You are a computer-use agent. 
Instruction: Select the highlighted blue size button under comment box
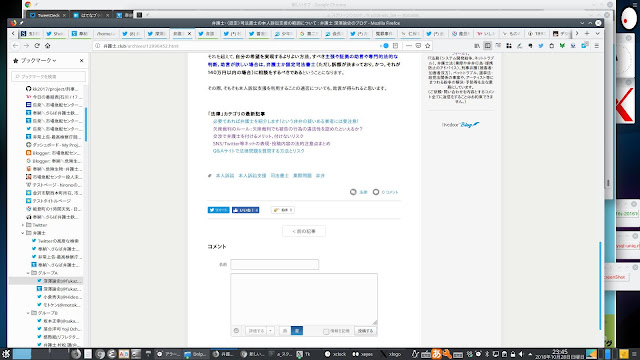click(297, 331)
